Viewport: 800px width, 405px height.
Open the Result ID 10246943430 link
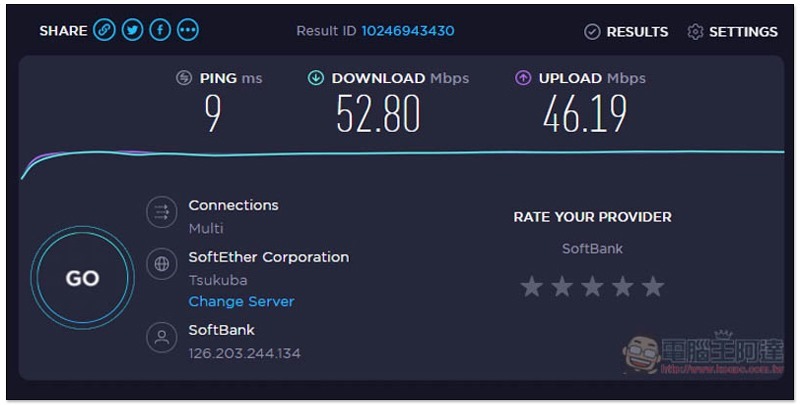pos(408,31)
